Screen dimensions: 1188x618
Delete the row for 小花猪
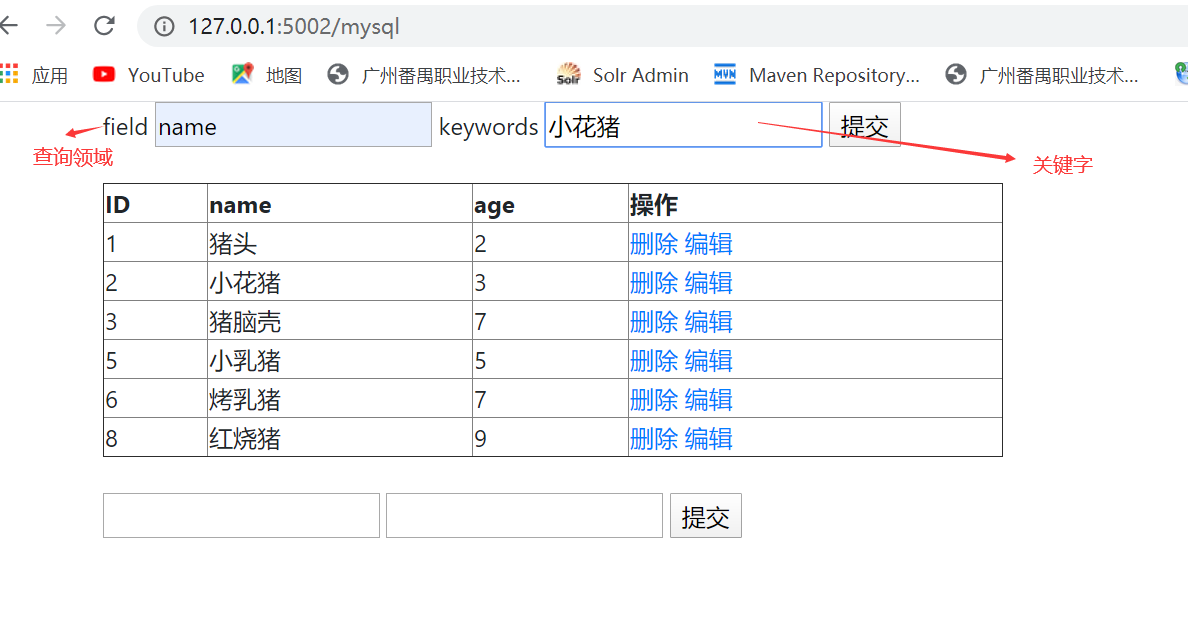click(x=653, y=281)
